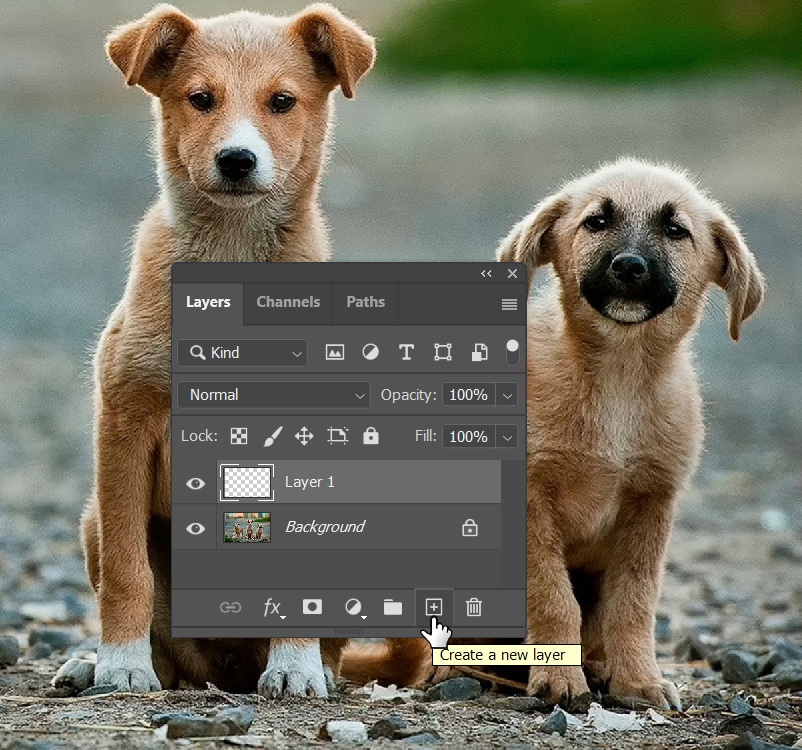Open the Kind filter dropdown

(x=241, y=353)
